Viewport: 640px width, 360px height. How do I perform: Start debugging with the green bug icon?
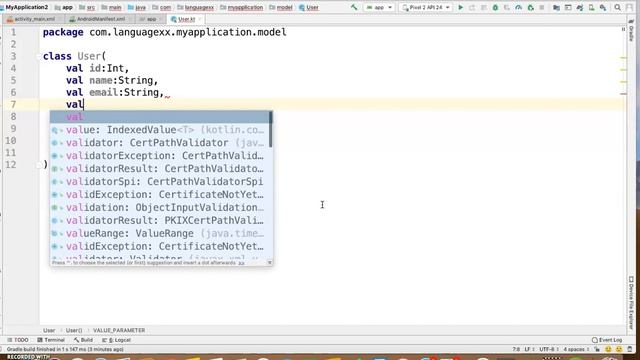tap(495, 7)
